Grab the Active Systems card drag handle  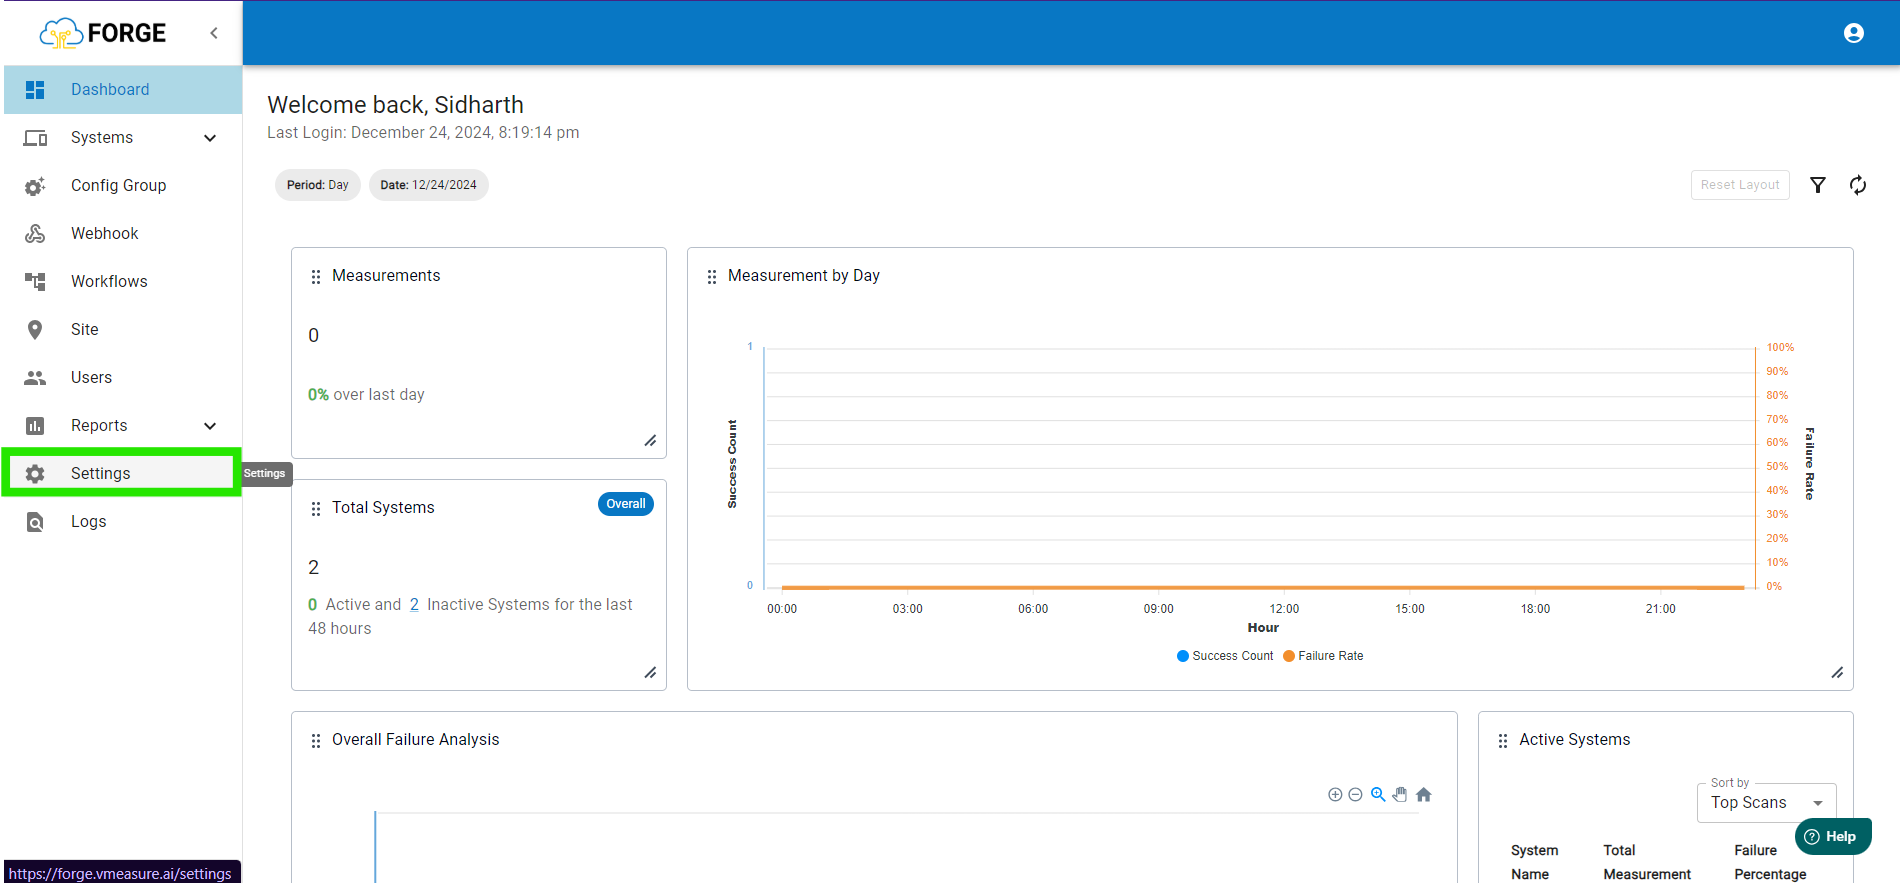pyautogui.click(x=1503, y=741)
